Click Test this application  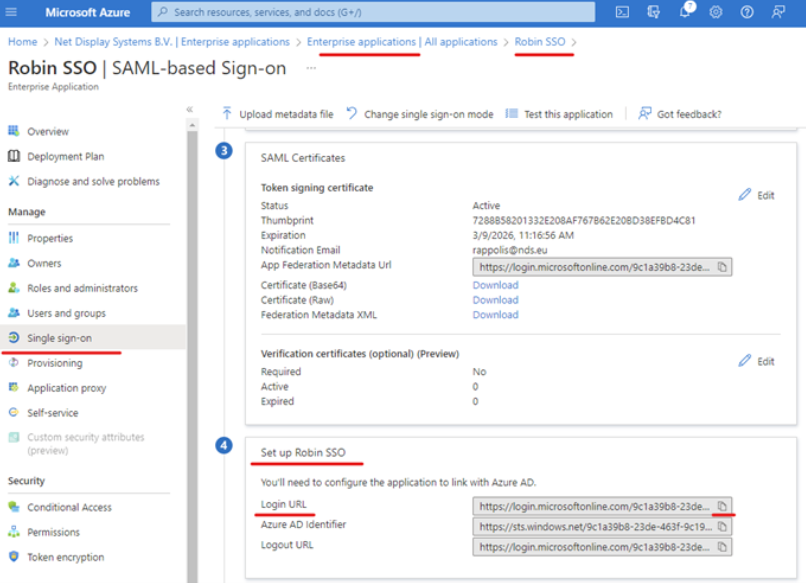(x=559, y=114)
